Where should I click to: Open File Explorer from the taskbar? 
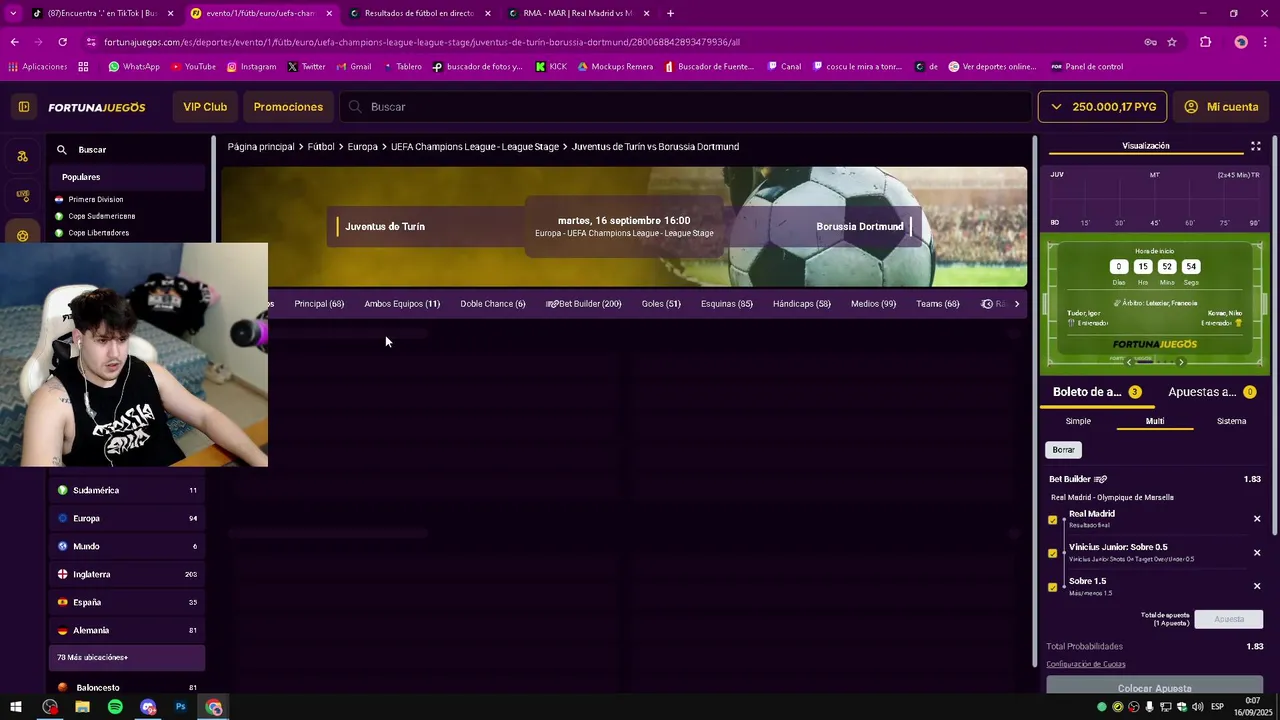(82, 707)
